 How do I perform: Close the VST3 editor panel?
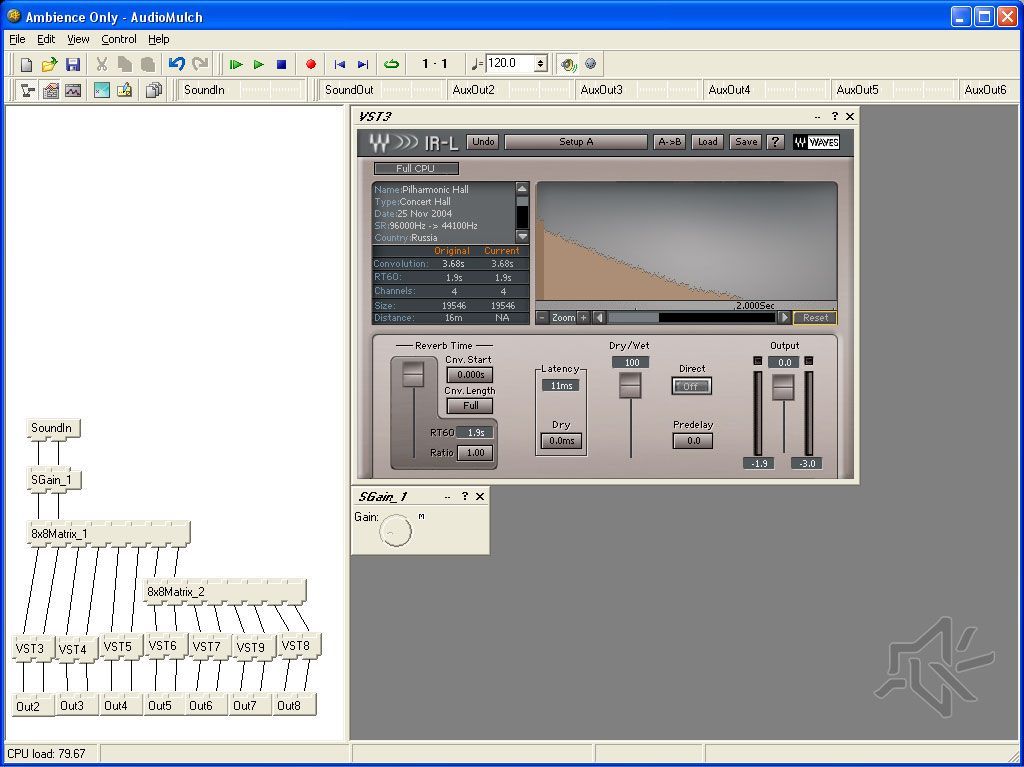pyautogui.click(x=850, y=116)
